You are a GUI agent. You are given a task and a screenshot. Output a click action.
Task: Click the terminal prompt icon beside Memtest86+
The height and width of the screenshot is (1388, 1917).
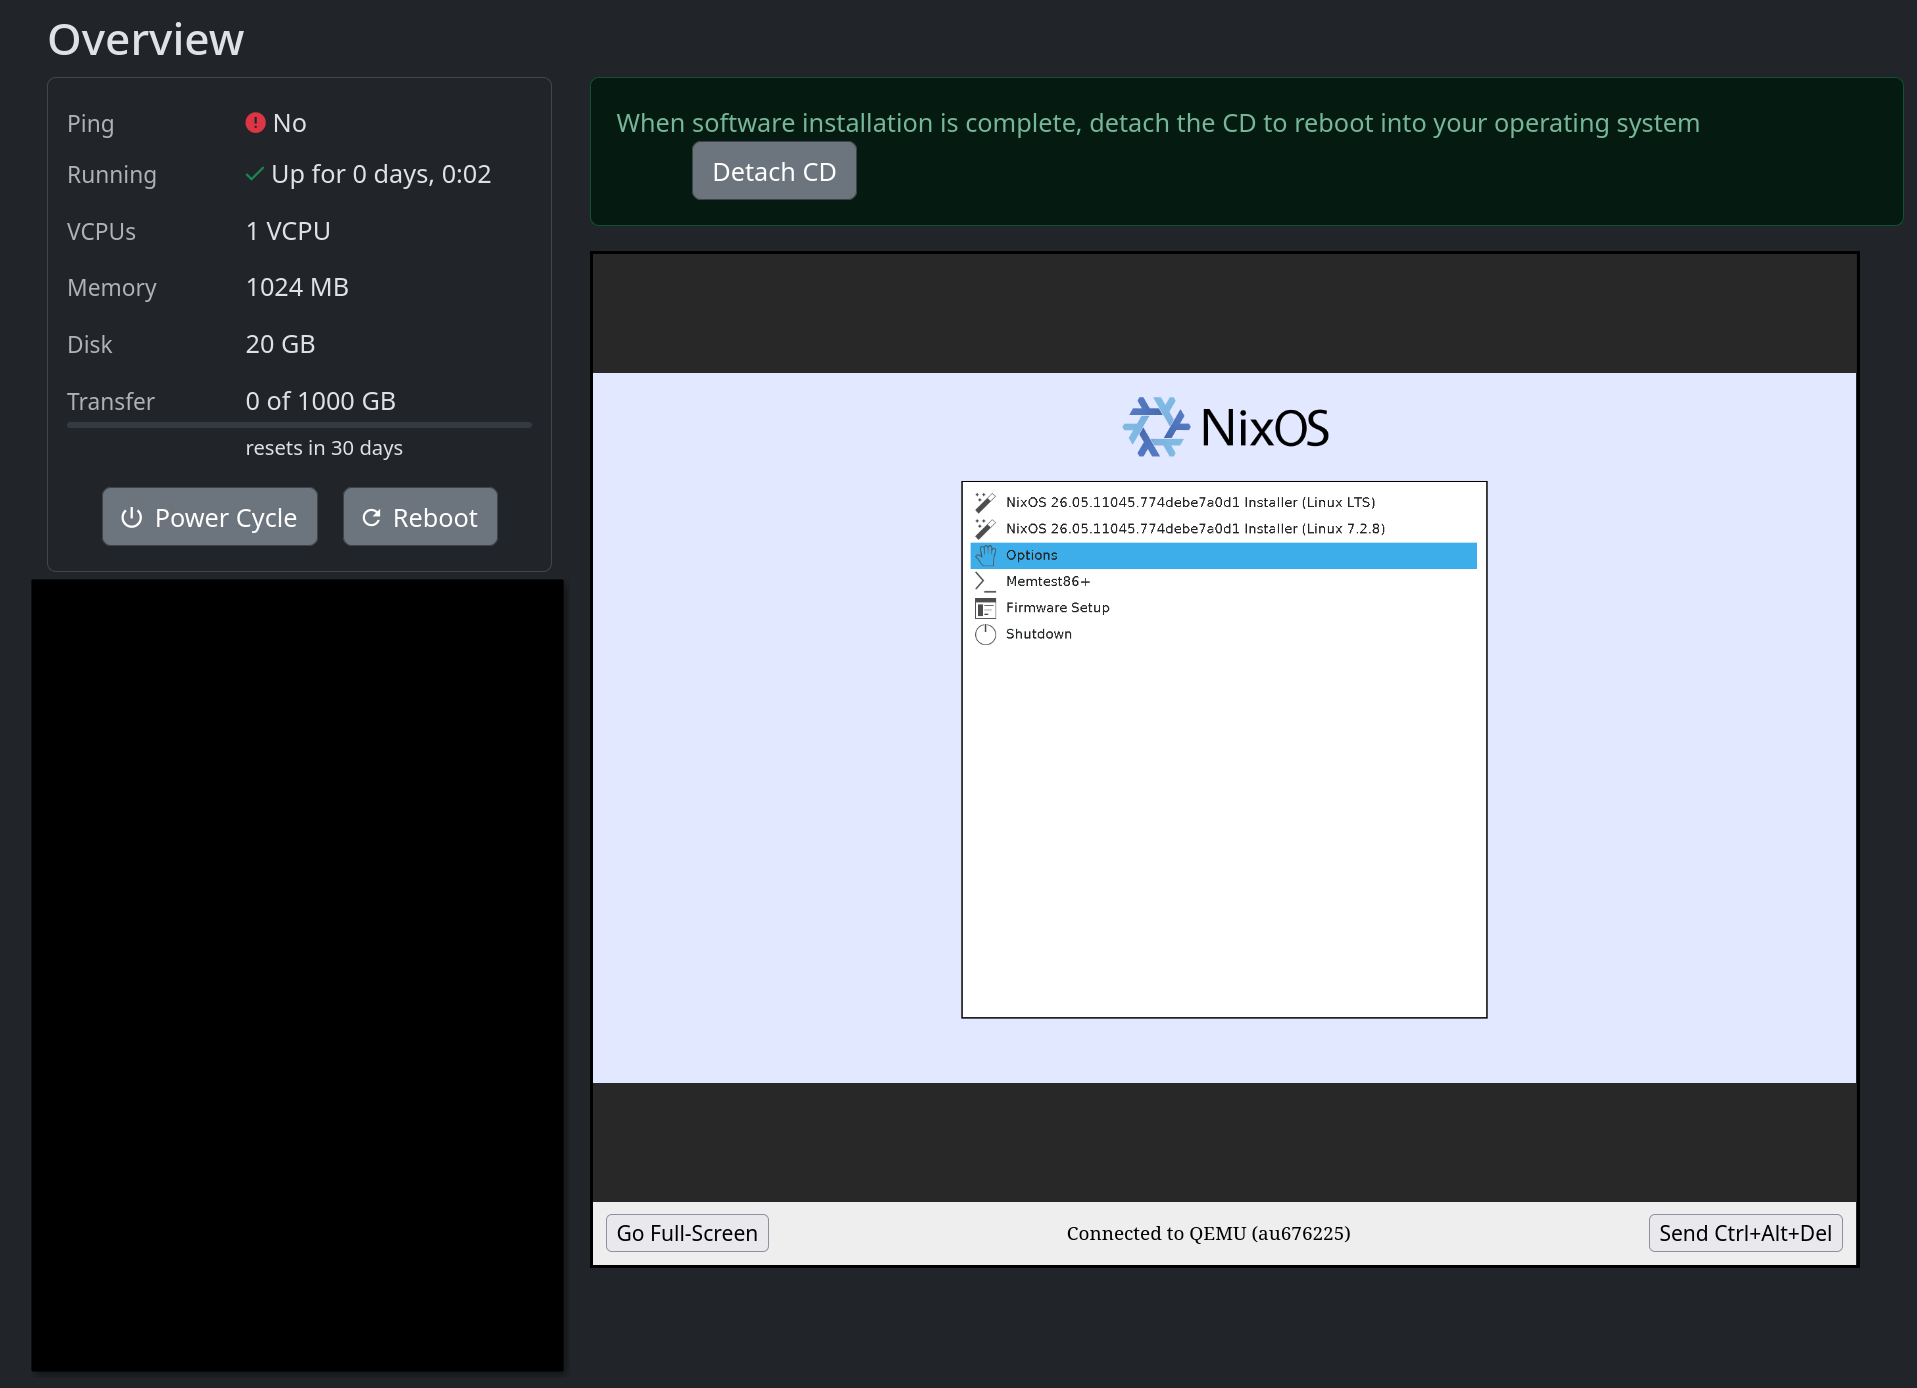[x=985, y=581]
